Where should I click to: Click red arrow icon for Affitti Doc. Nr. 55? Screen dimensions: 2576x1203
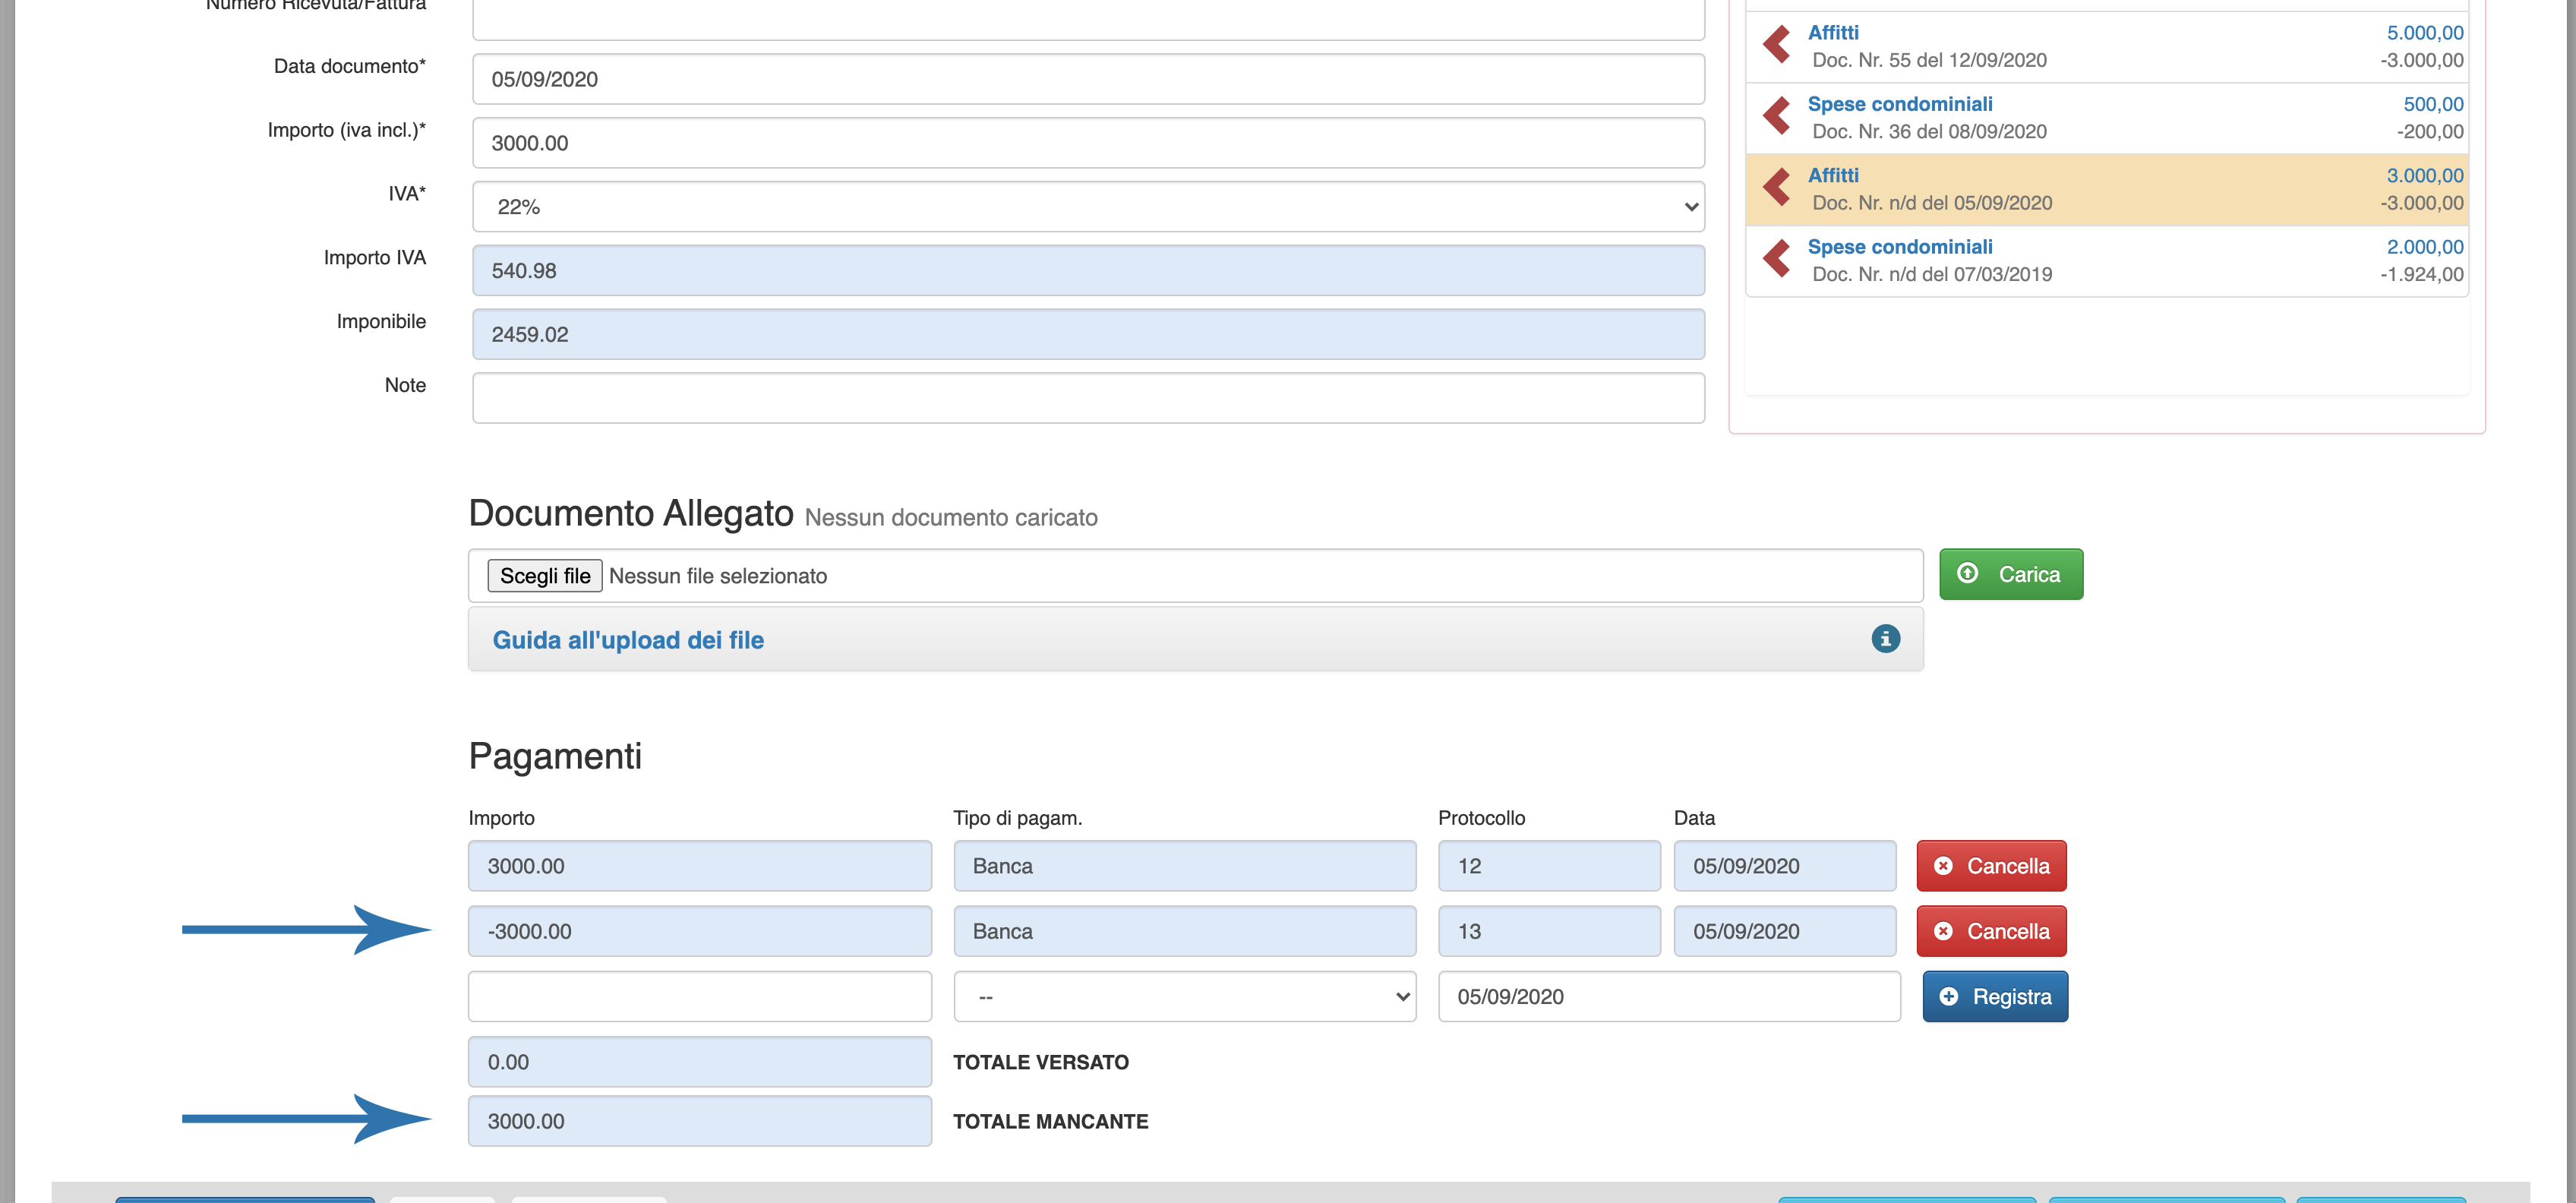tap(1777, 45)
